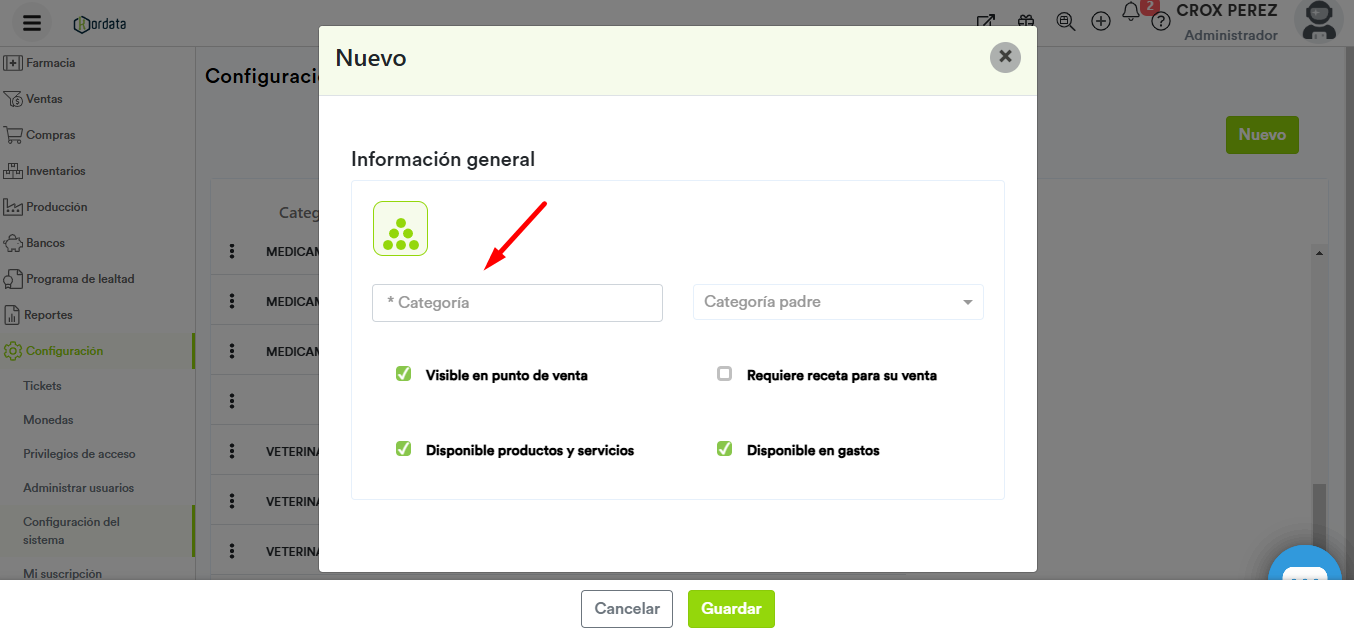Open three-dot menu of first category row
The height and width of the screenshot is (637, 1354).
(232, 252)
